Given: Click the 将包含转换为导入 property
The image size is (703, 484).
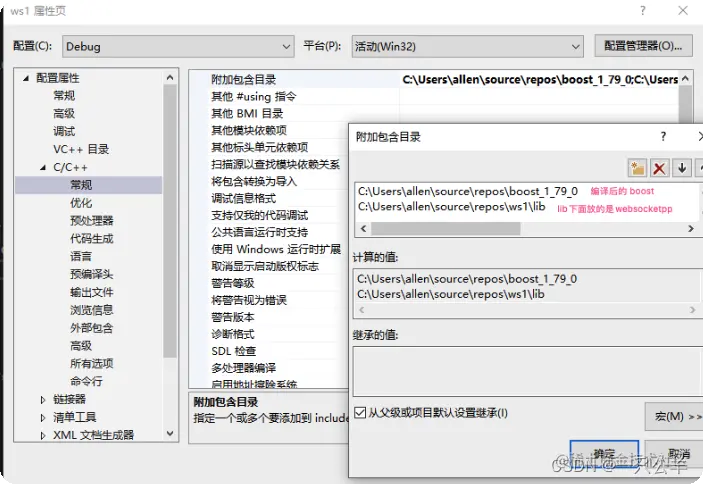Looking at the screenshot, I should [x=254, y=181].
